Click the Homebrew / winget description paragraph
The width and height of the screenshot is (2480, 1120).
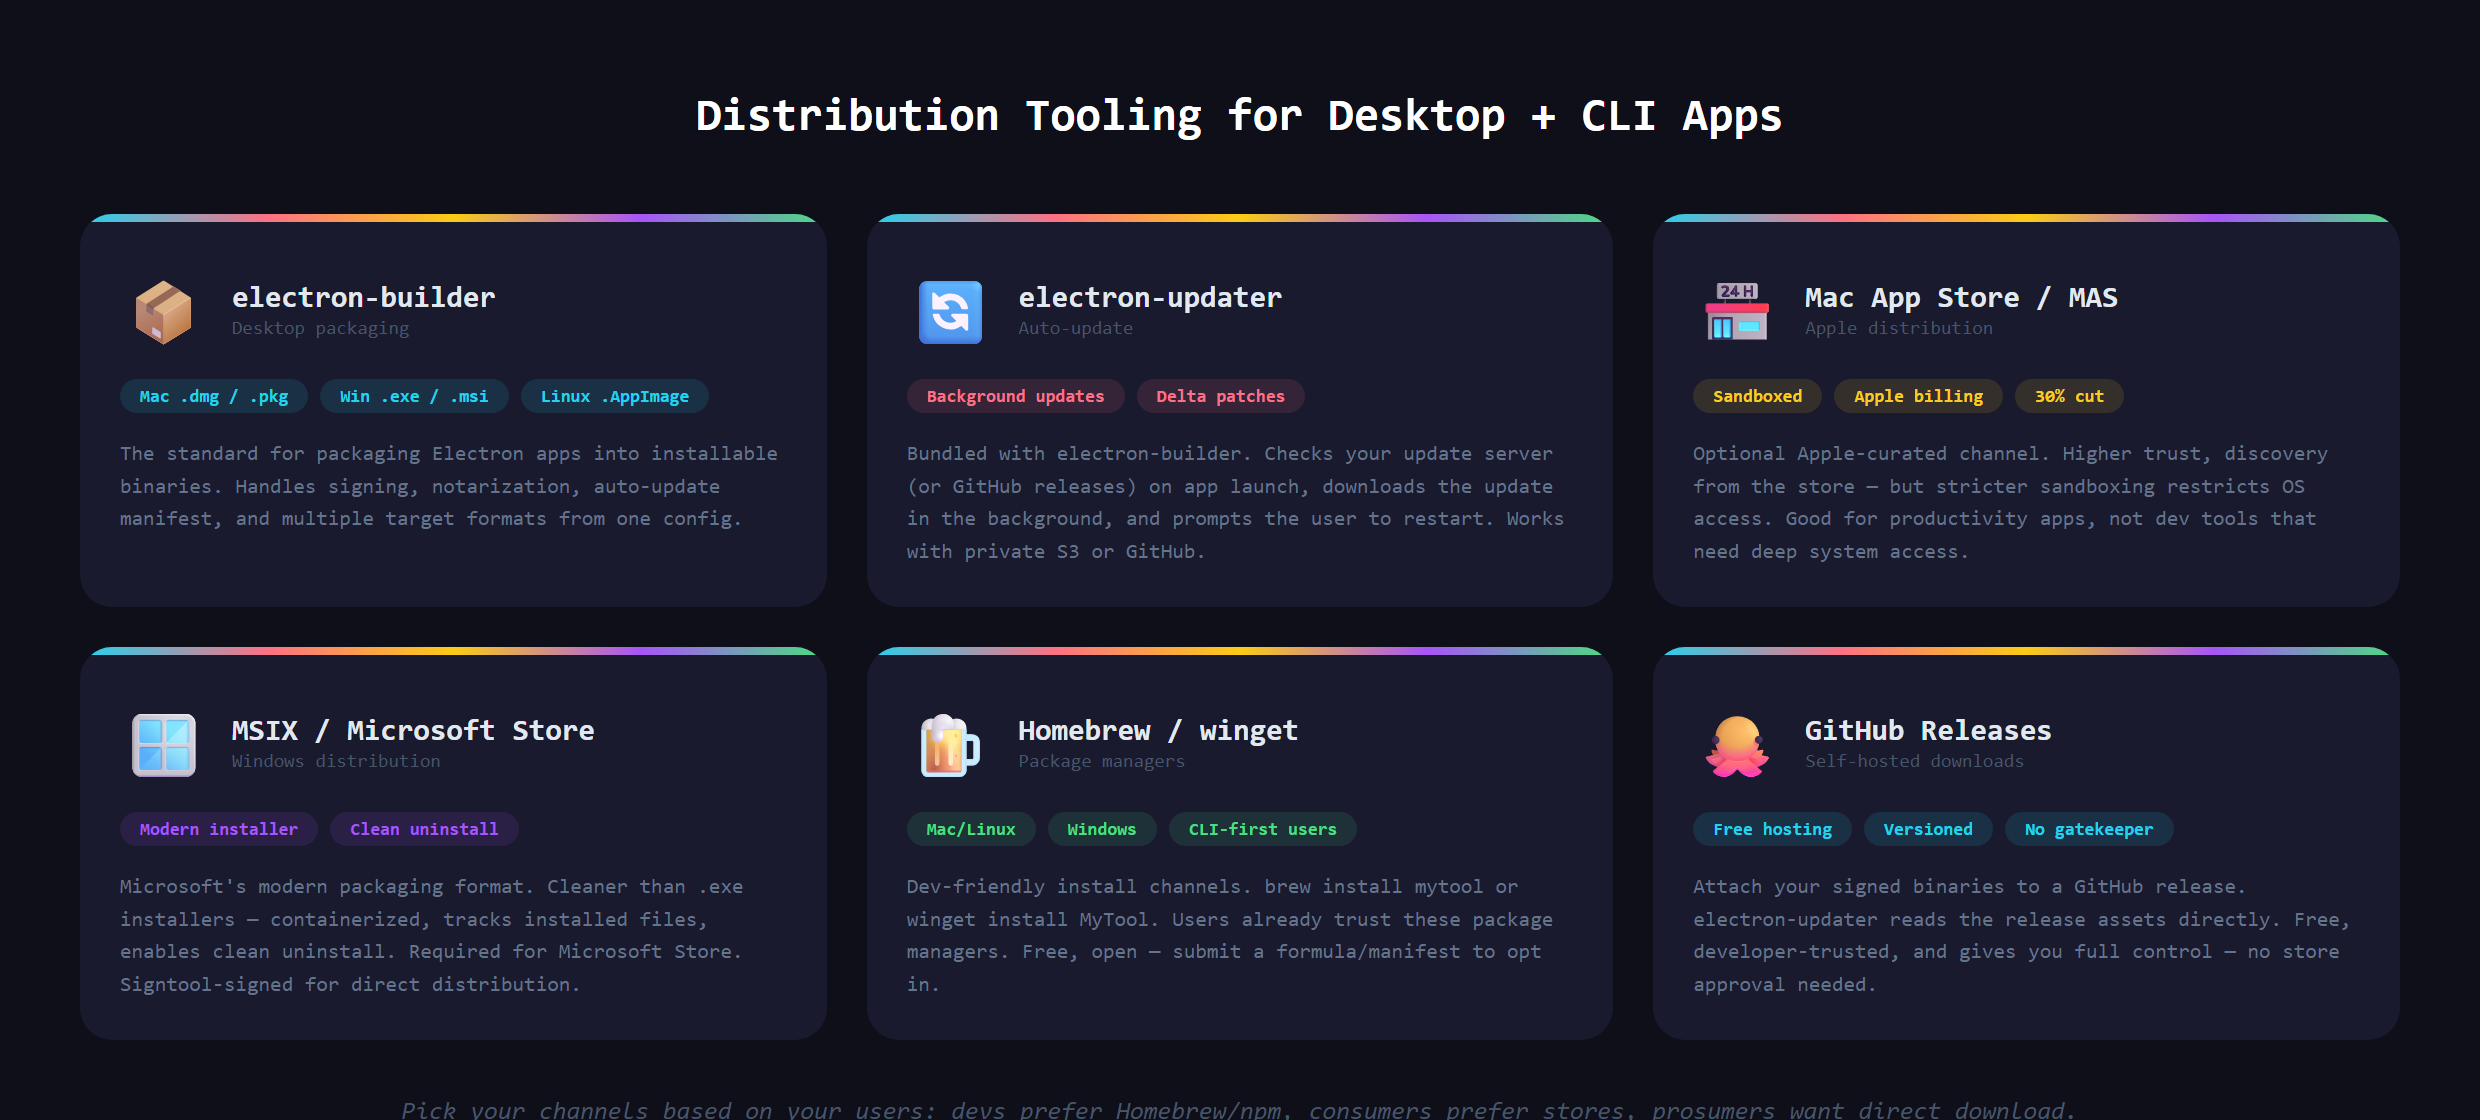coord(1230,935)
